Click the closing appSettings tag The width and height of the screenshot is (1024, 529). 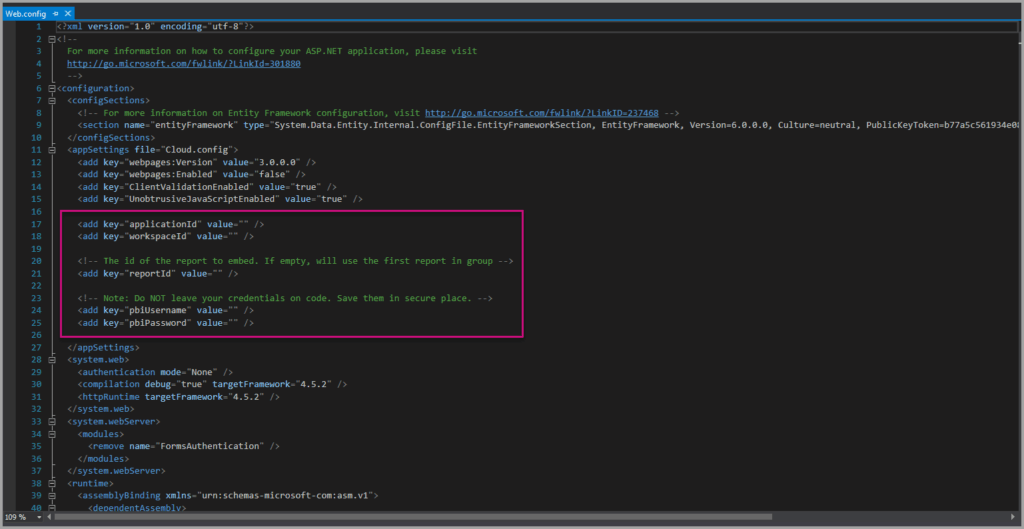103,348
